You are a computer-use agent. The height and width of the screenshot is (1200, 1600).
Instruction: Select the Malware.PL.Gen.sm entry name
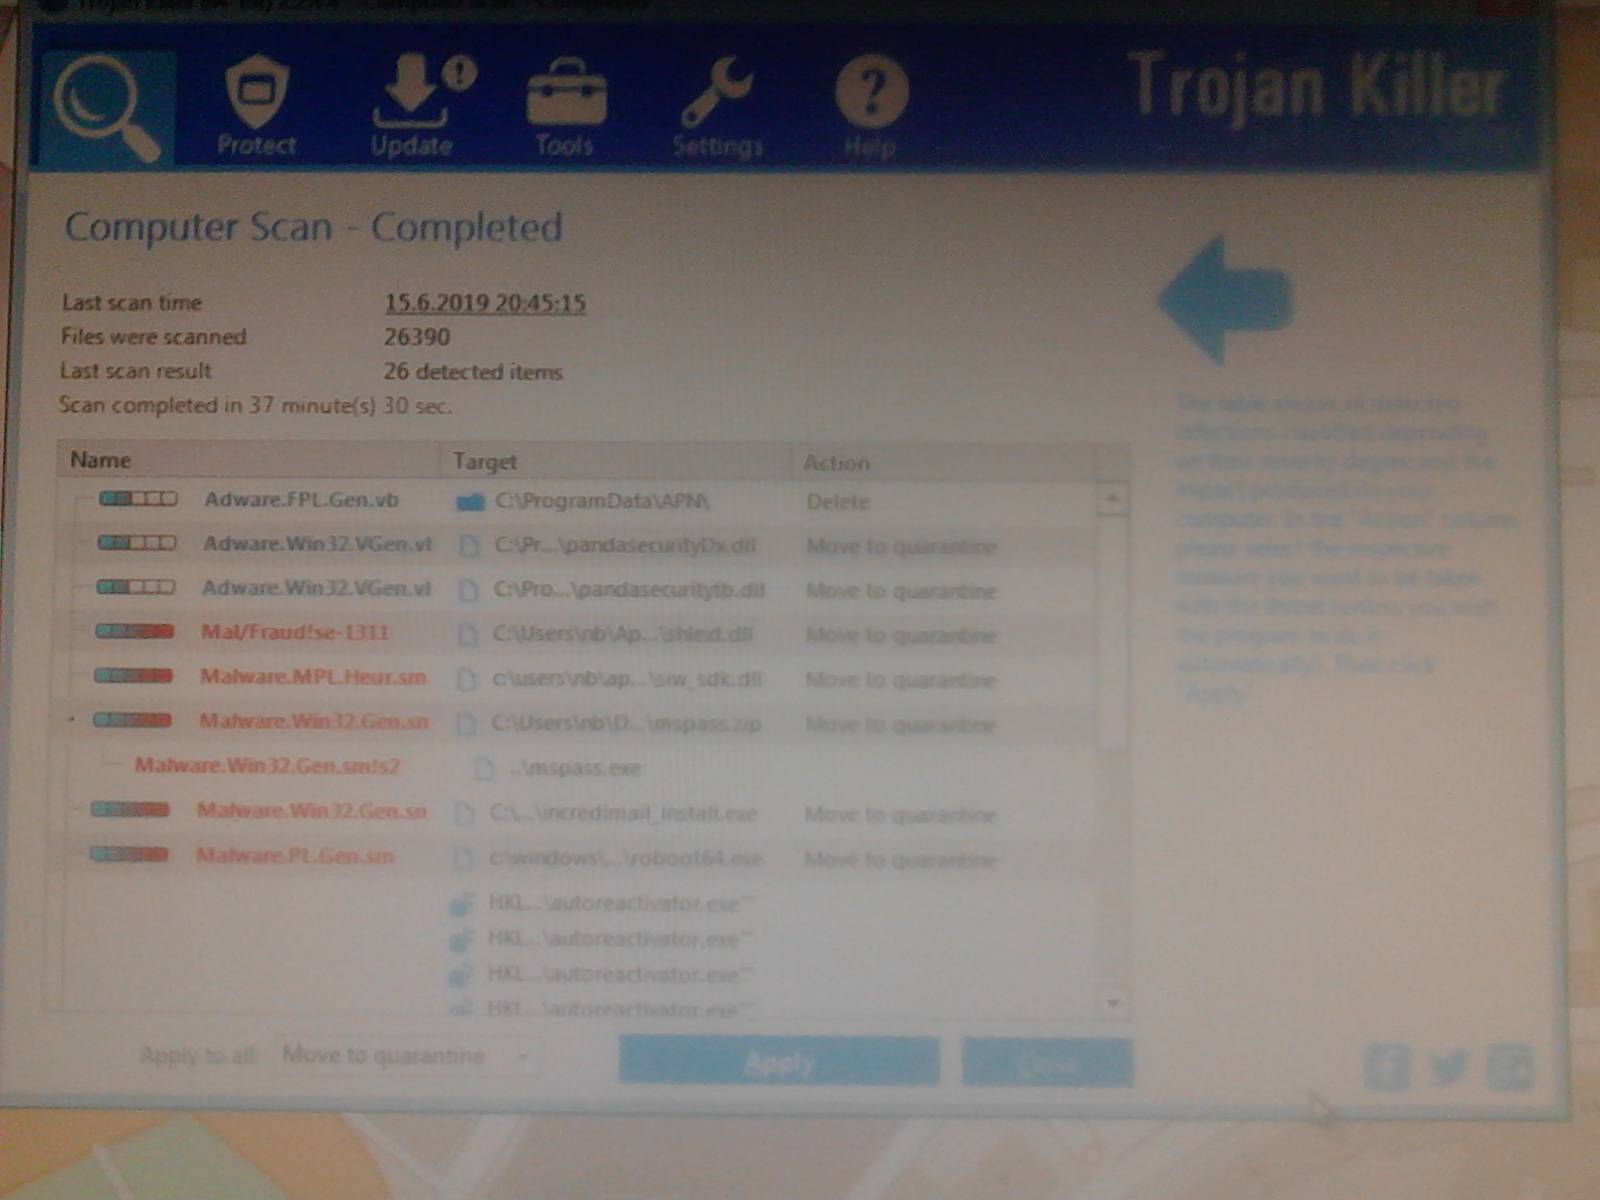[x=295, y=856]
